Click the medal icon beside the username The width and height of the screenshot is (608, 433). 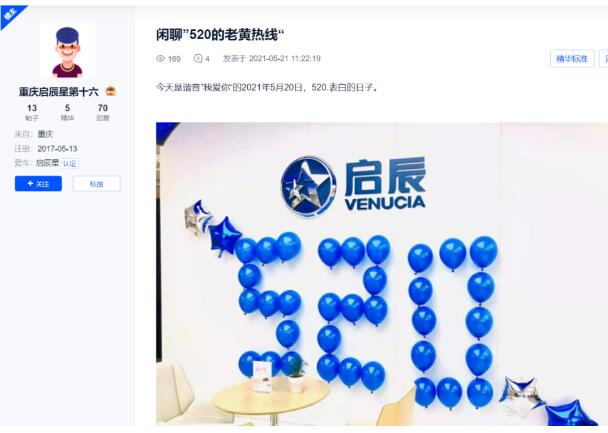(x=111, y=91)
